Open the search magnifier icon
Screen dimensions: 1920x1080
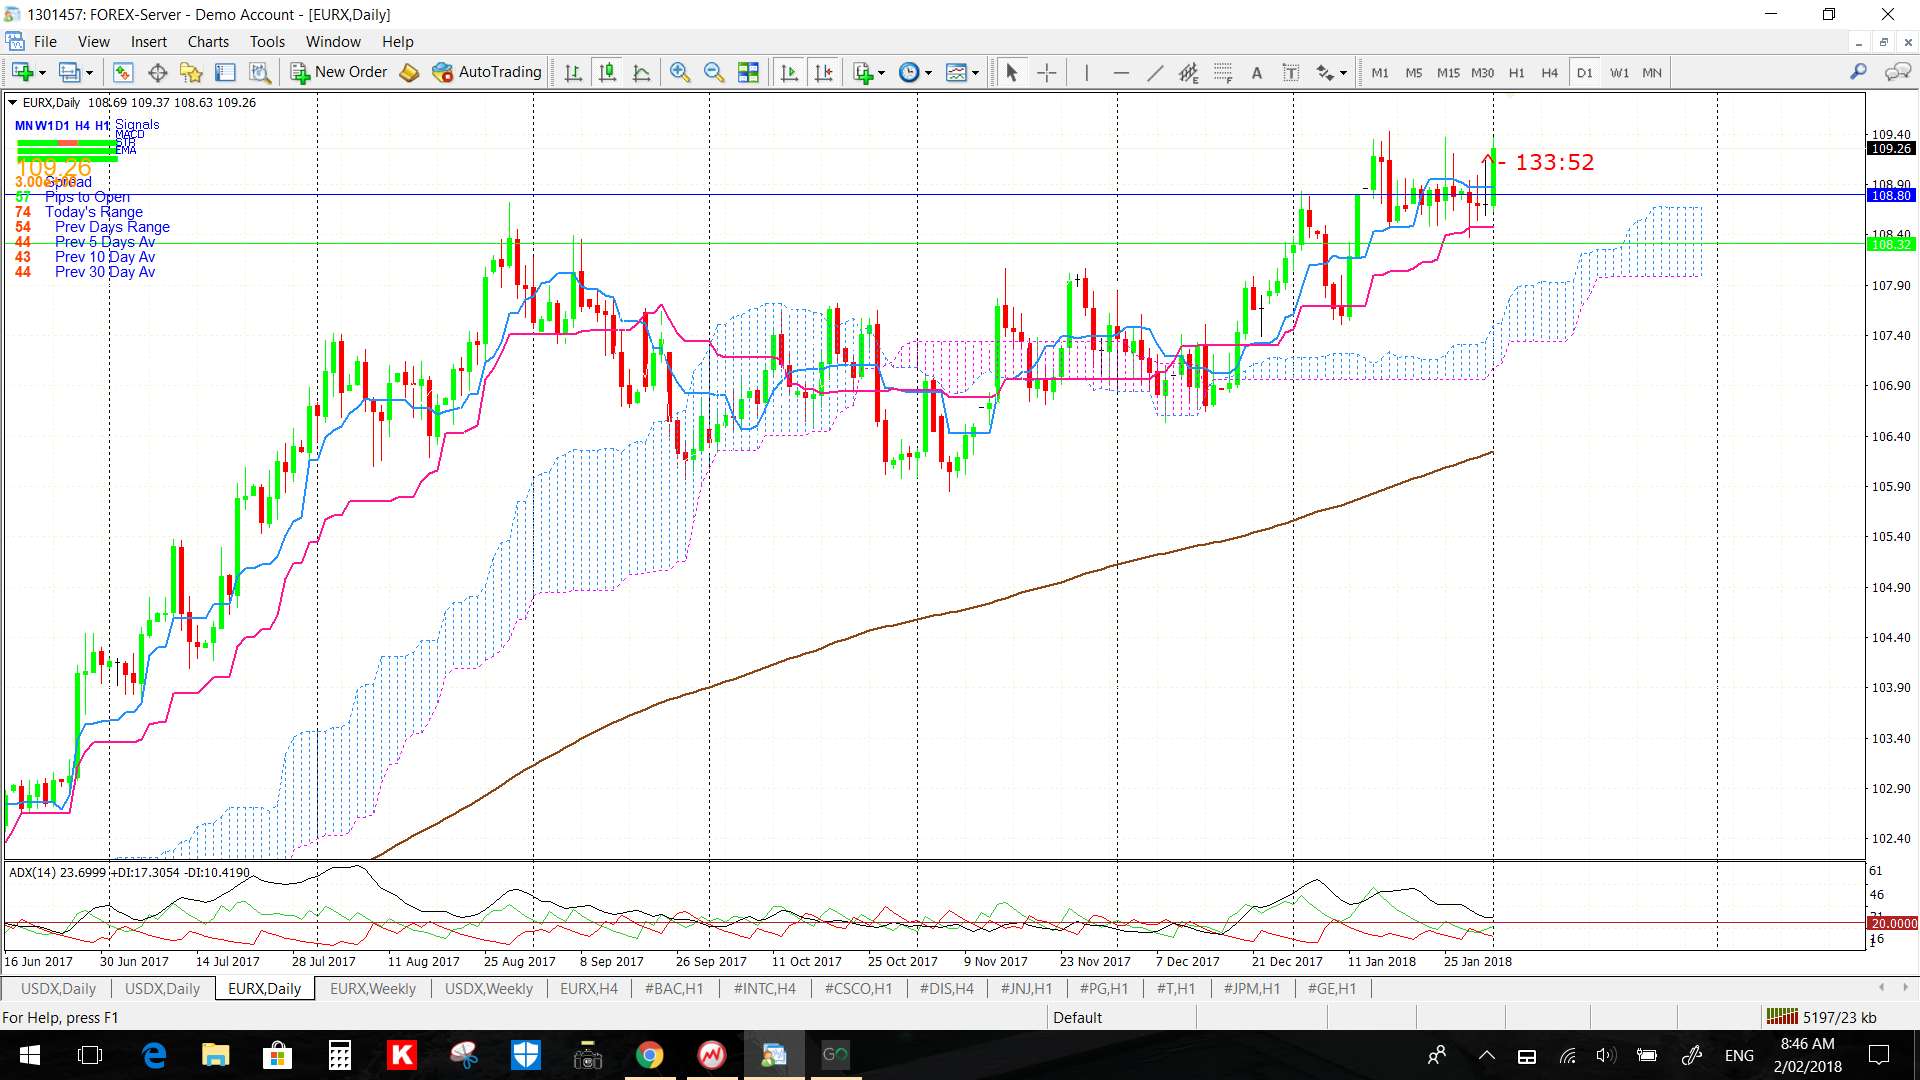pyautogui.click(x=1858, y=72)
